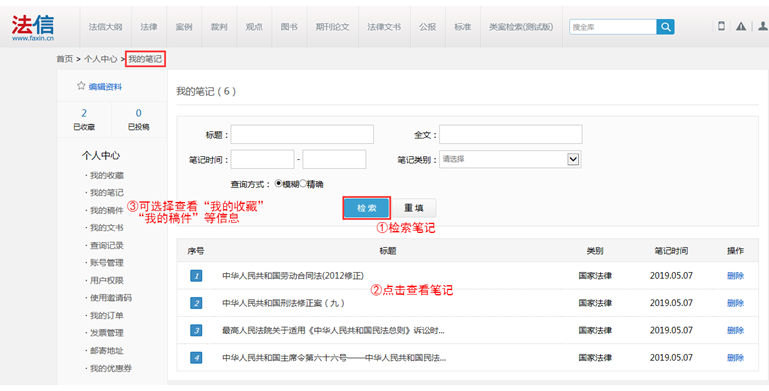Open the 编辑资料 link
Image resolution: width=769 pixels, height=391 pixels.
[x=105, y=87]
